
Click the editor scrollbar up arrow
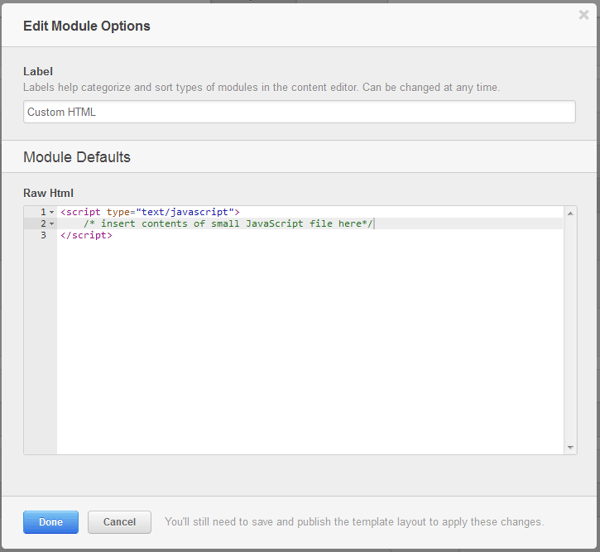click(570, 213)
